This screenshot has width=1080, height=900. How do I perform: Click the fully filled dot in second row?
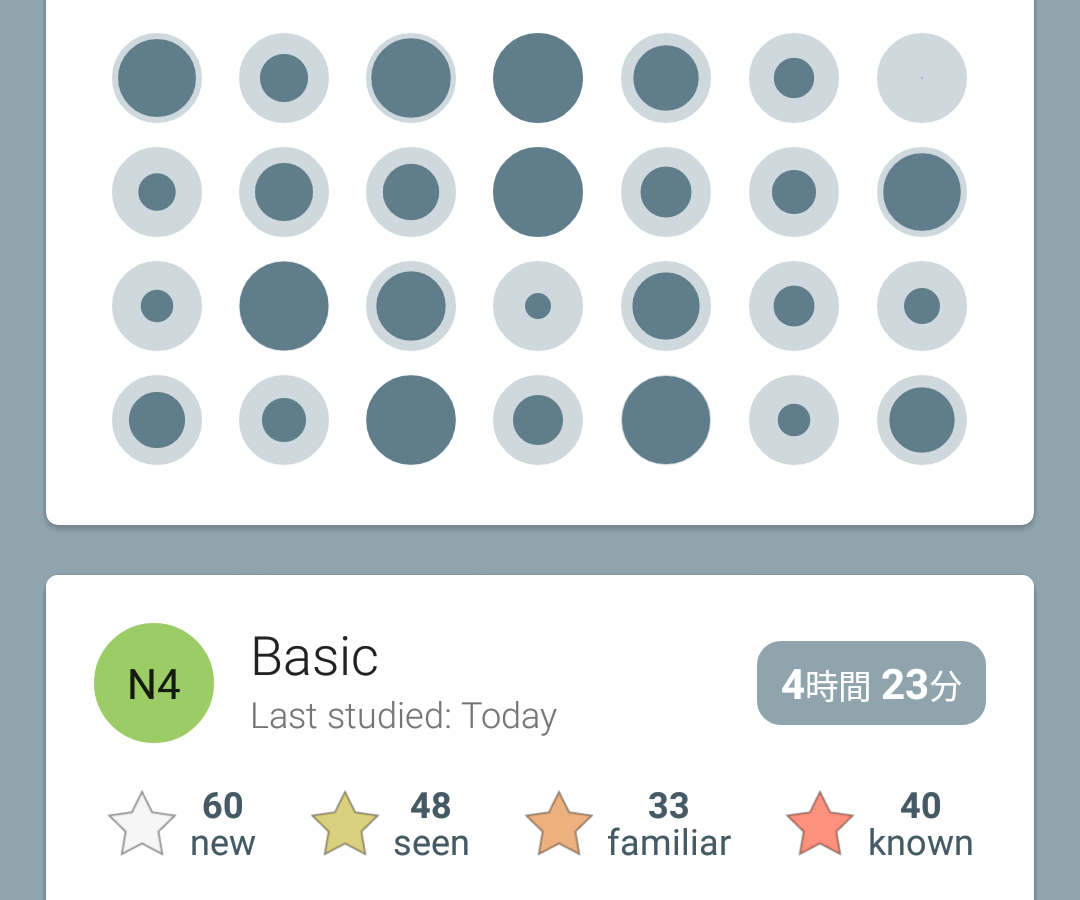point(538,192)
